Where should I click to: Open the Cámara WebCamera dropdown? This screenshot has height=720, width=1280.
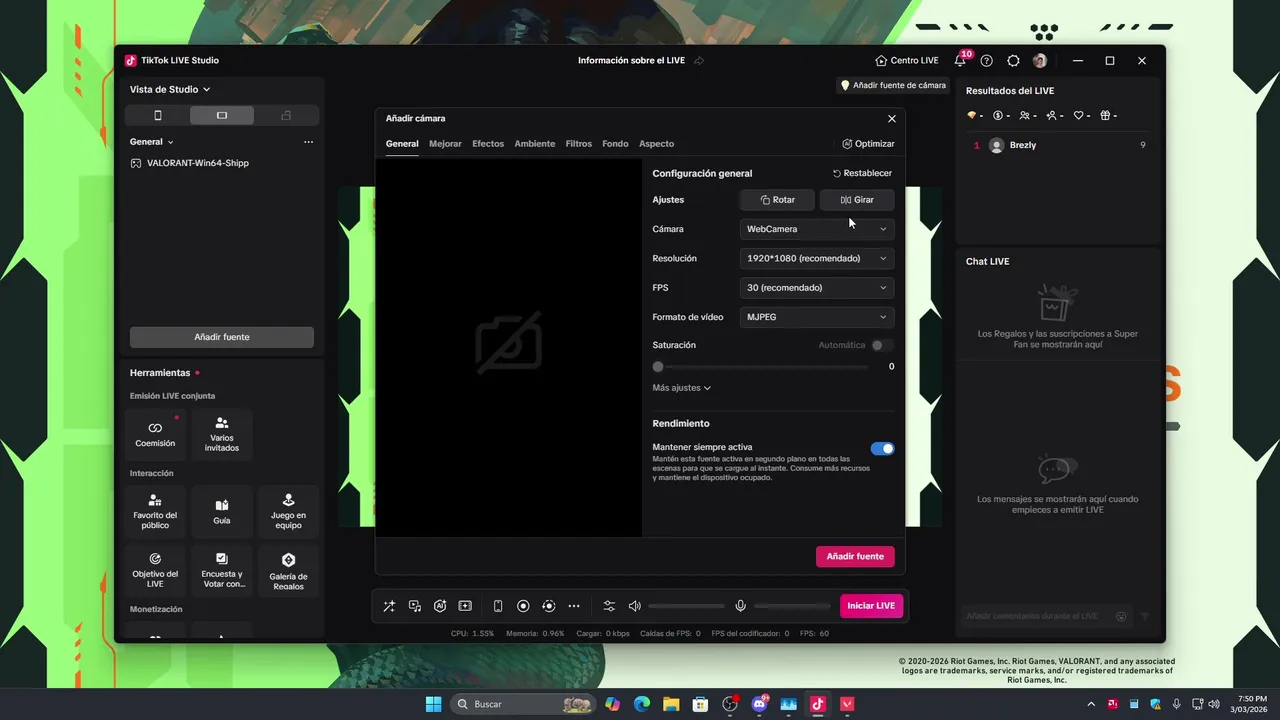click(817, 229)
